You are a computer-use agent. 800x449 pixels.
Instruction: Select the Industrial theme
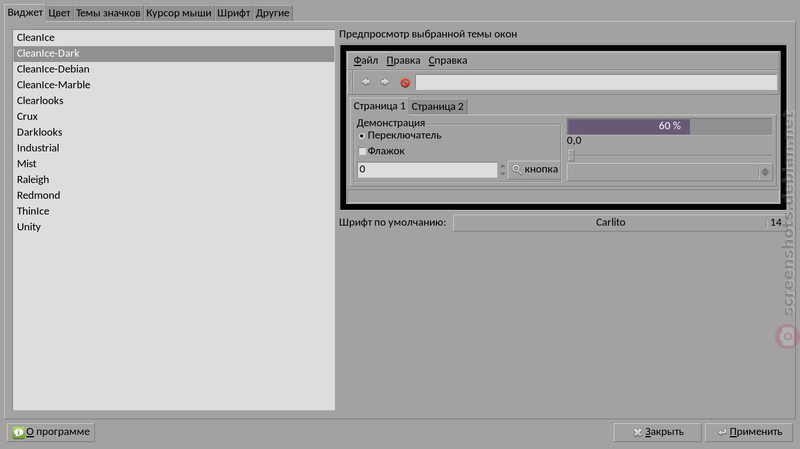[173, 148]
